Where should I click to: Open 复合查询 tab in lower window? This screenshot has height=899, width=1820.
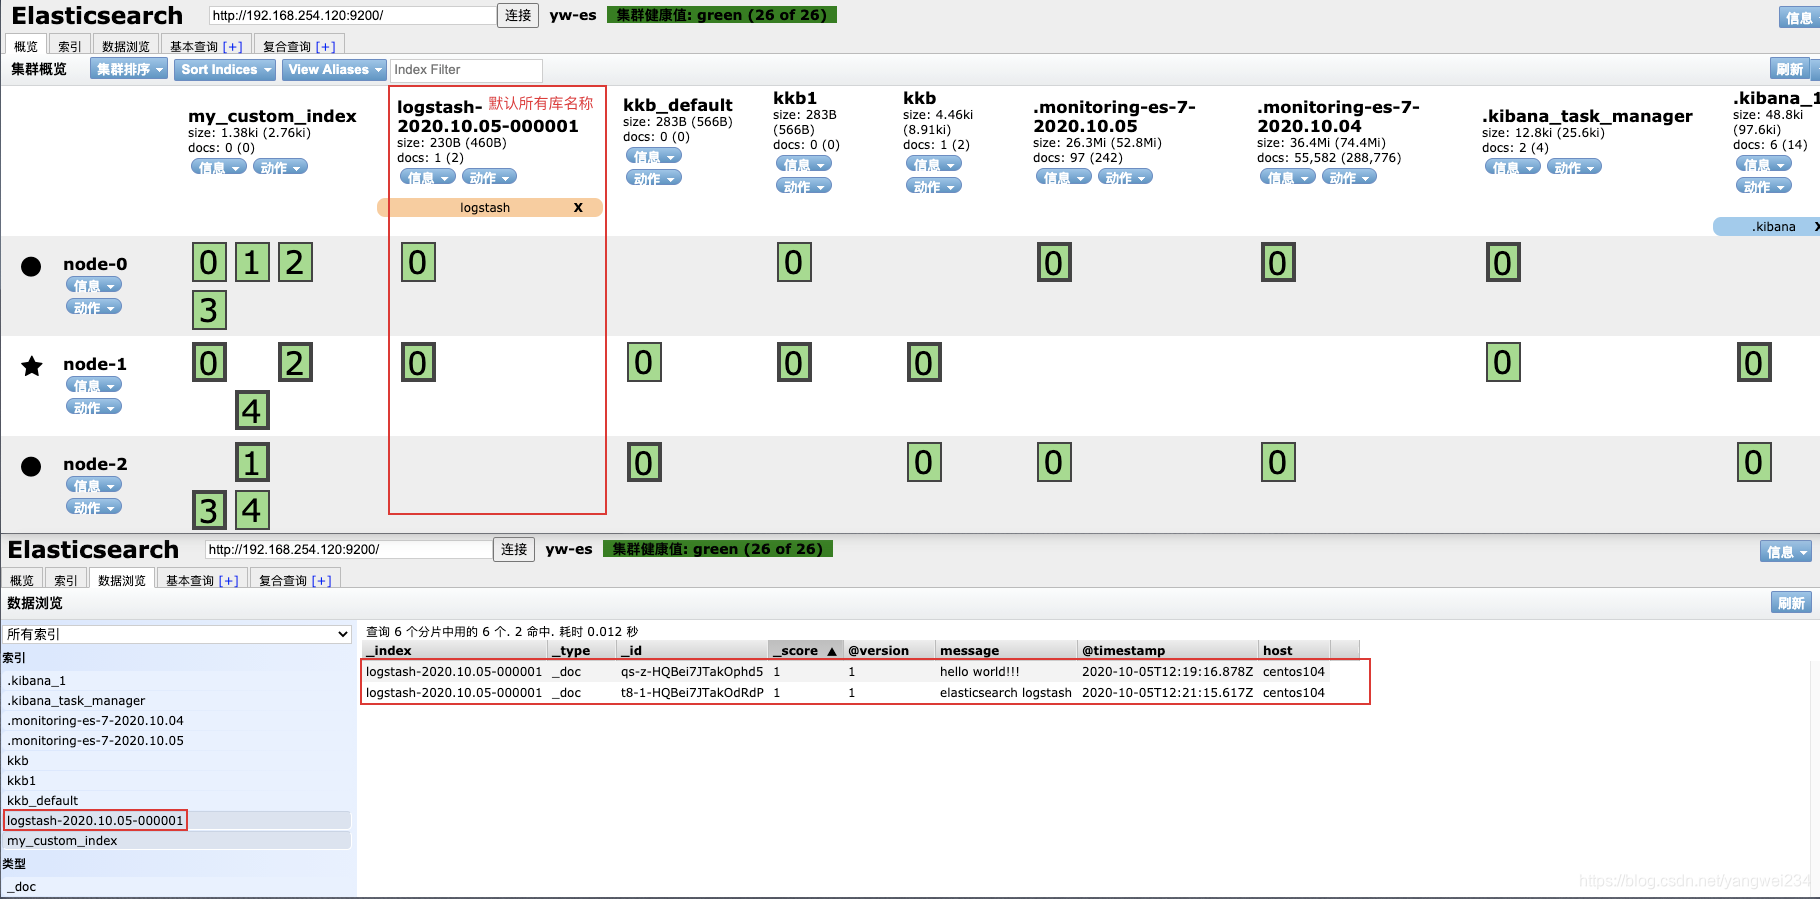pyautogui.click(x=295, y=580)
